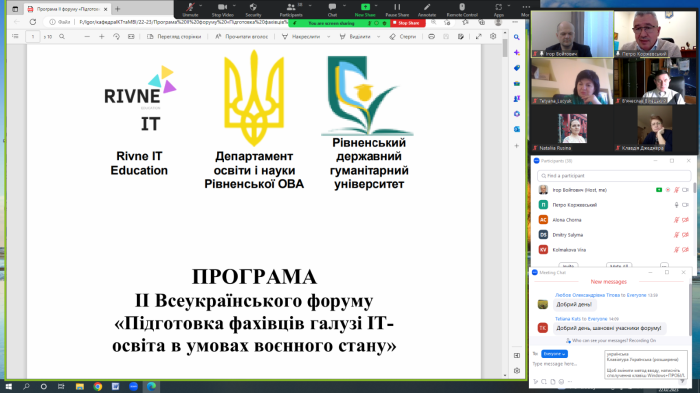This screenshot has height=393, width=700.
Task: Toggle the Participants panel from toolbar
Action: click(291, 9)
